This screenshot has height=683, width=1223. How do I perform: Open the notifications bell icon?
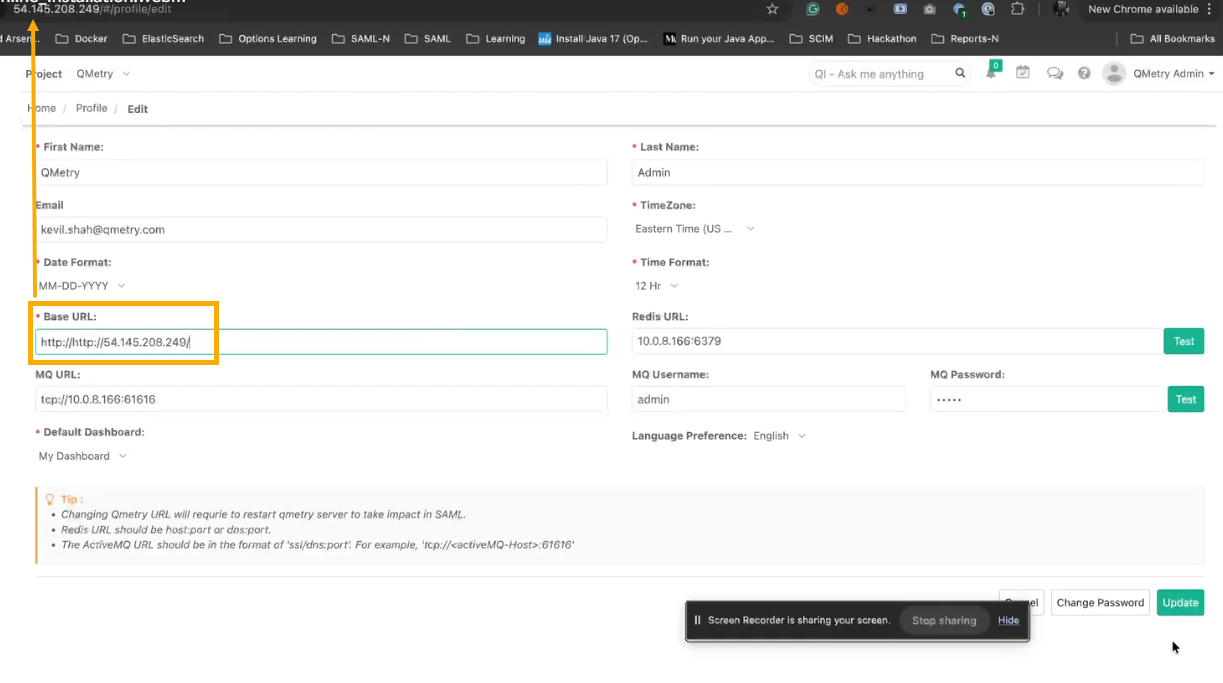pos(992,72)
